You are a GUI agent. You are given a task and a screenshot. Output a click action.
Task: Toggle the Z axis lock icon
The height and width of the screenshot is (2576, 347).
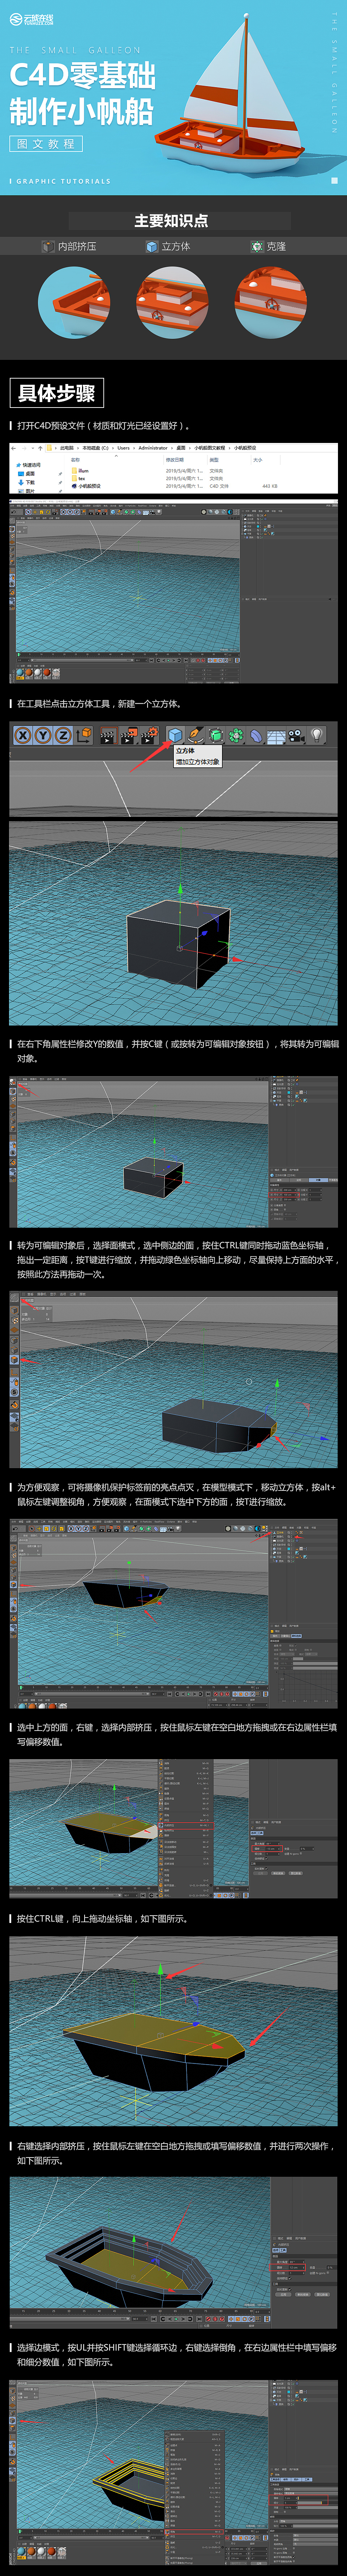63,735
